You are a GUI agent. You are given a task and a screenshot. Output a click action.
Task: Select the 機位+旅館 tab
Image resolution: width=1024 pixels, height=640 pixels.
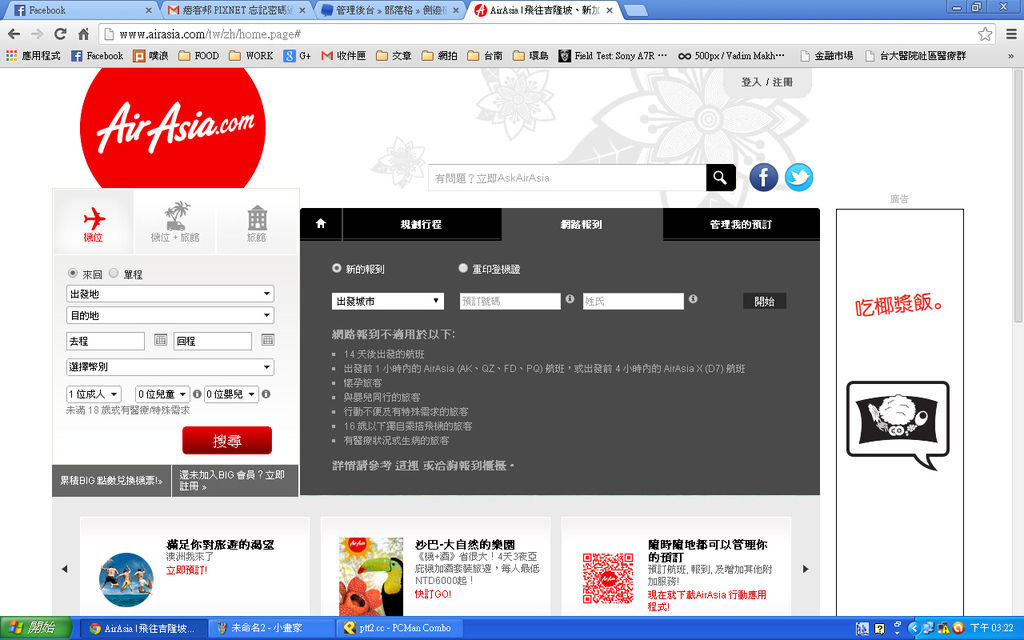(x=175, y=219)
